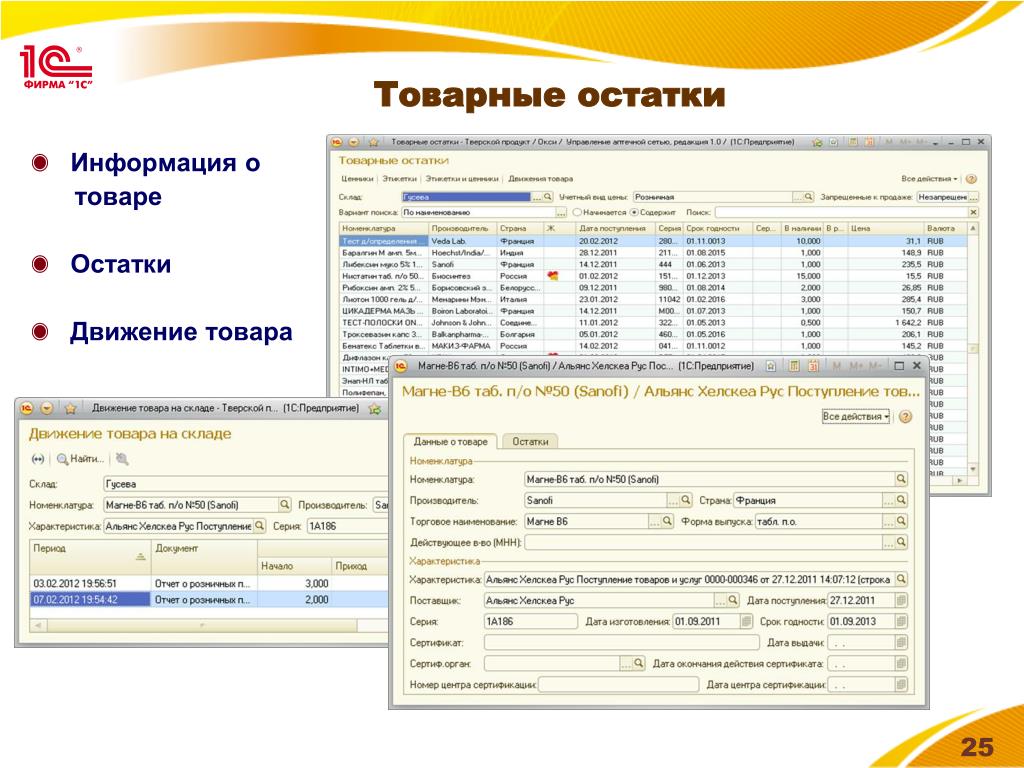
Task: Open magnifier lookup for Производитель Sanofi
Action: click(x=686, y=500)
